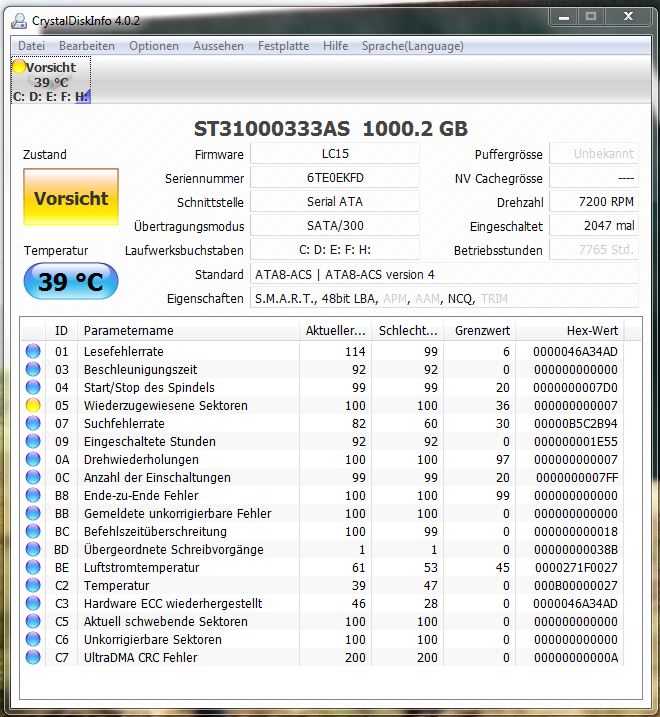
Task: Click the status icon for Anzahl der Einschaltungen
Action: click(33, 477)
